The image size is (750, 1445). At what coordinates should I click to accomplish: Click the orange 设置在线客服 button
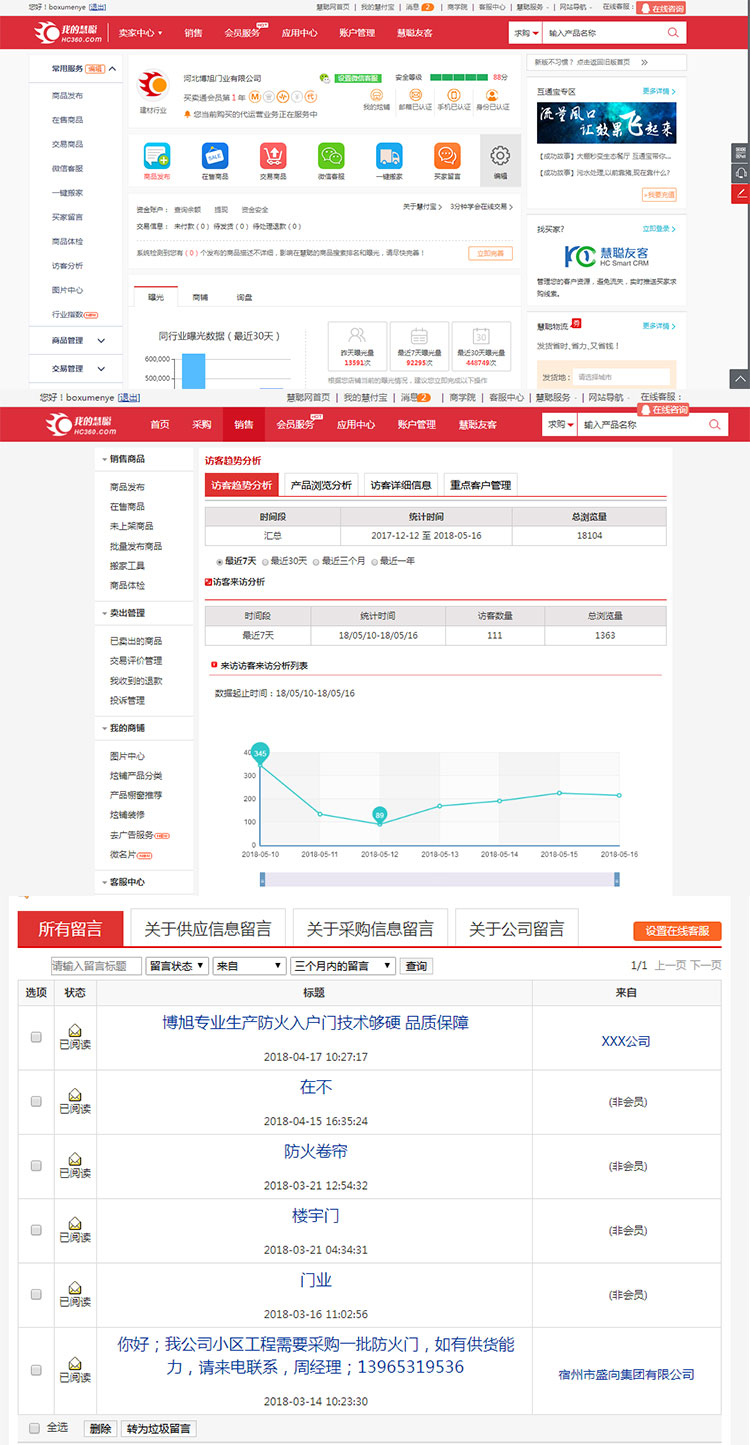point(677,931)
